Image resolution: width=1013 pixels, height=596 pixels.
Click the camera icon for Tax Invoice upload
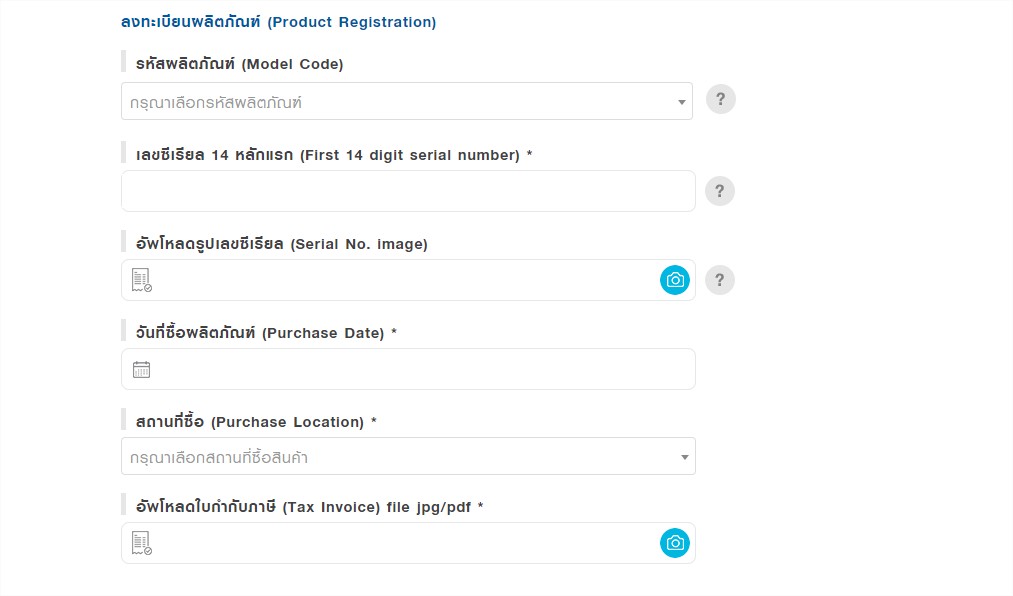(x=674, y=543)
